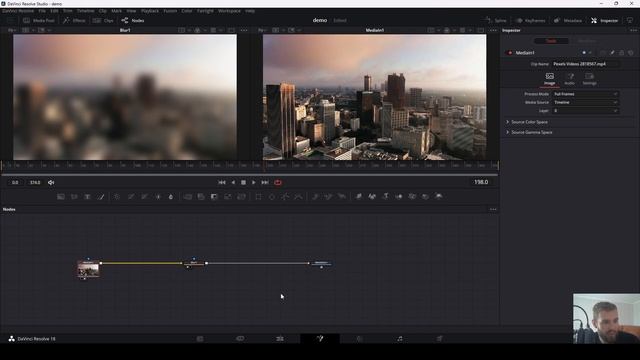Click the time ruler above transport
The image size is (640, 360).
pos(249,165)
